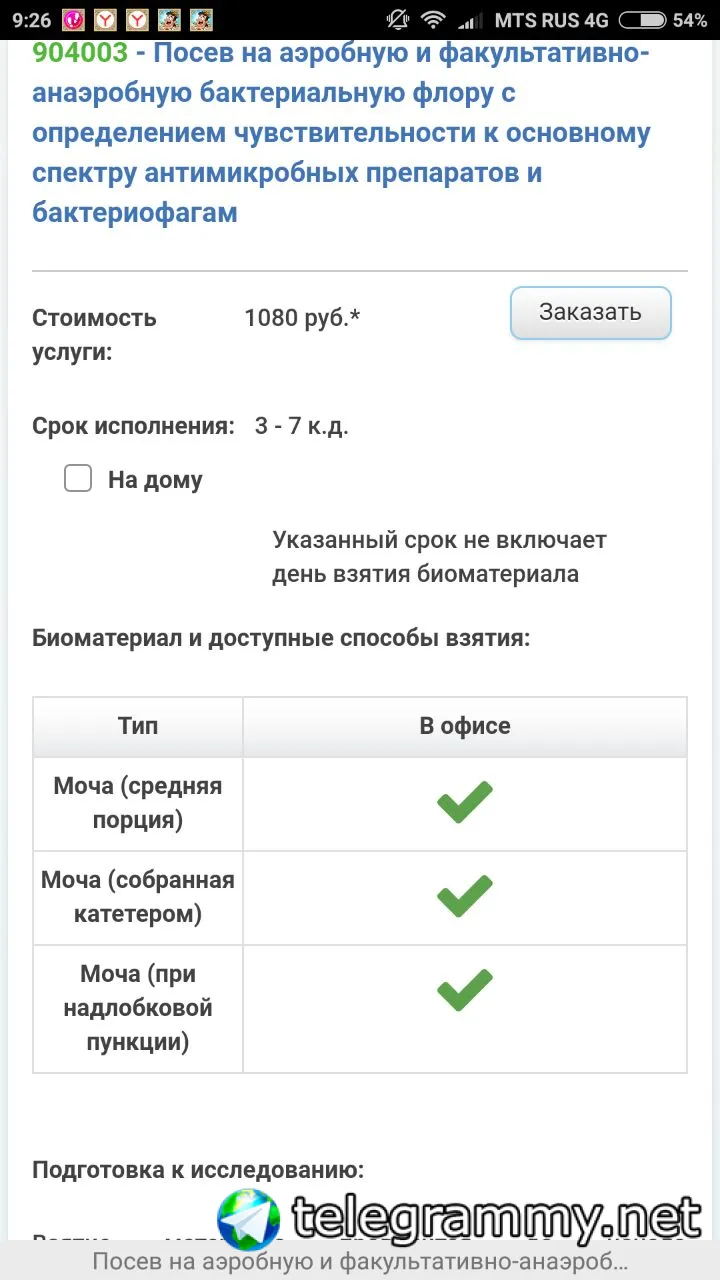Screen dimensions: 720x1280
Task: Select the Тип column header
Action: click(x=138, y=726)
